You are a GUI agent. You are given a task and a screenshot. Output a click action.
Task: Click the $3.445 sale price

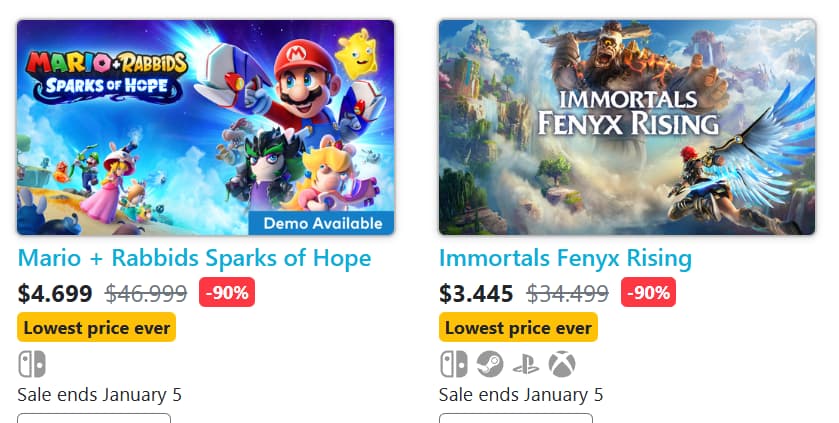click(x=476, y=294)
